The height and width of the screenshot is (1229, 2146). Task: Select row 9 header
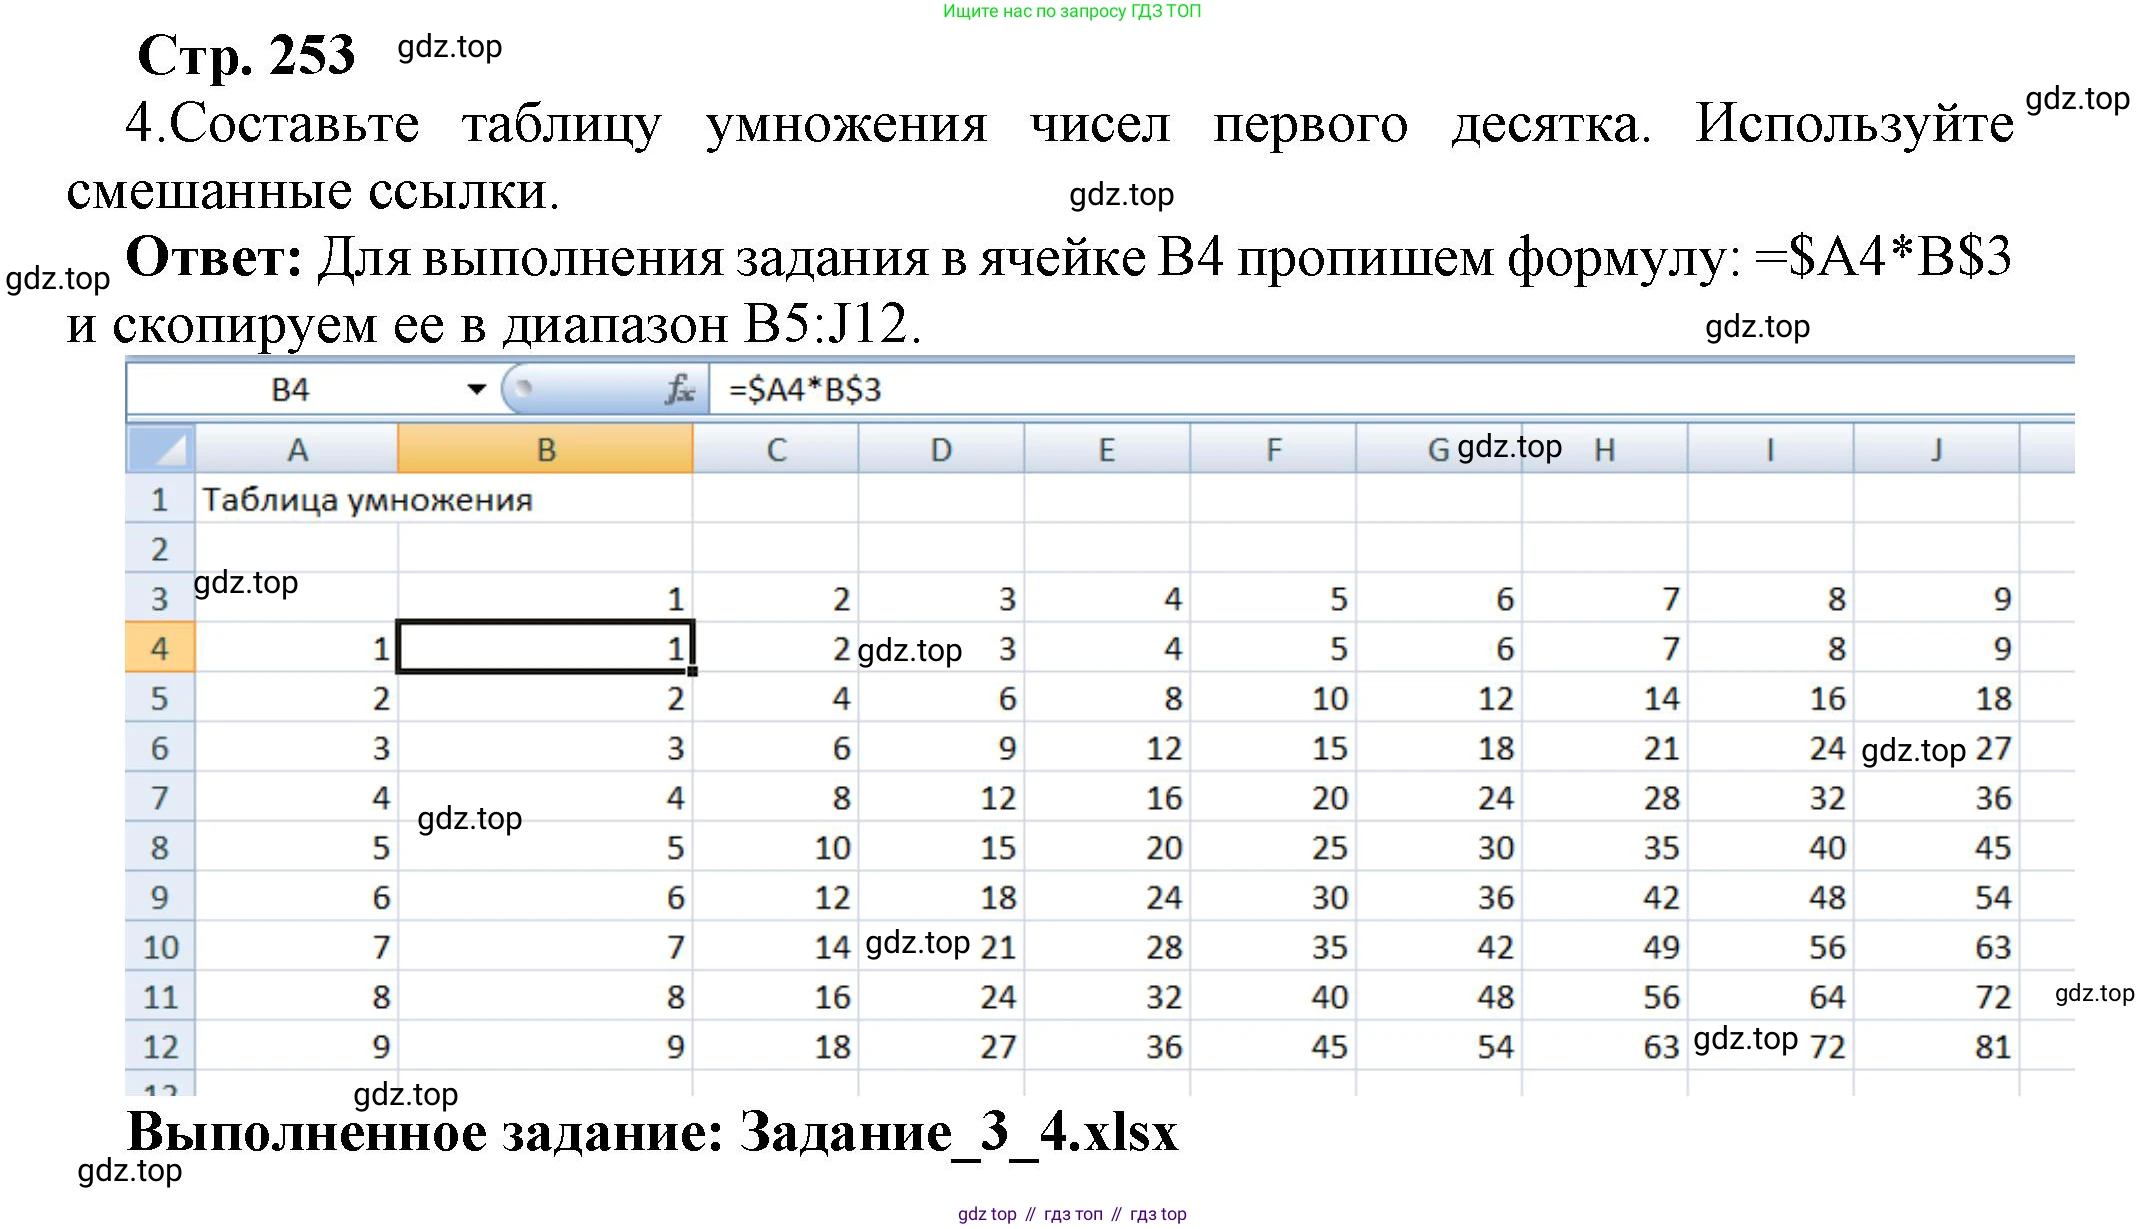pos(160,897)
